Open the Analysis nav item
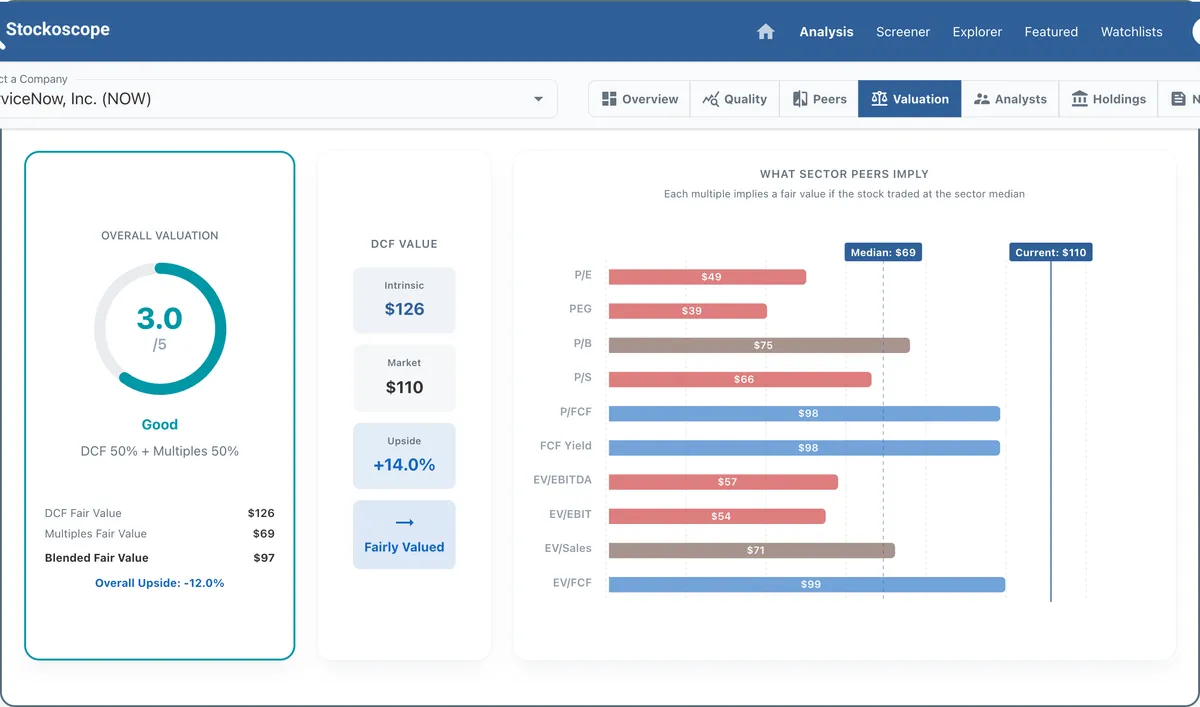The width and height of the screenshot is (1200, 707). pyautogui.click(x=826, y=32)
